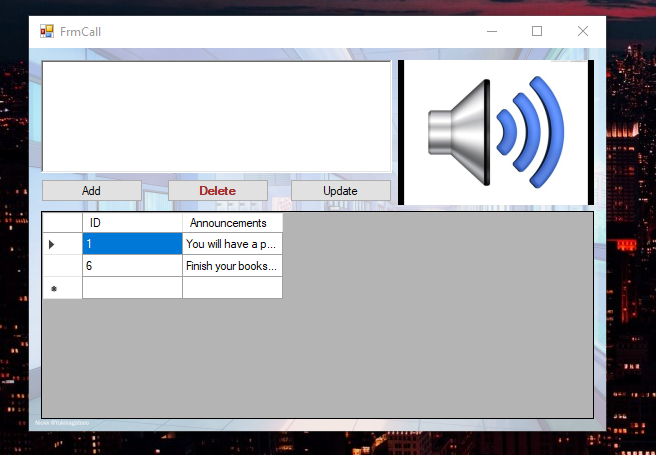
Task: Click the speaker sound picture
Action: (496, 132)
